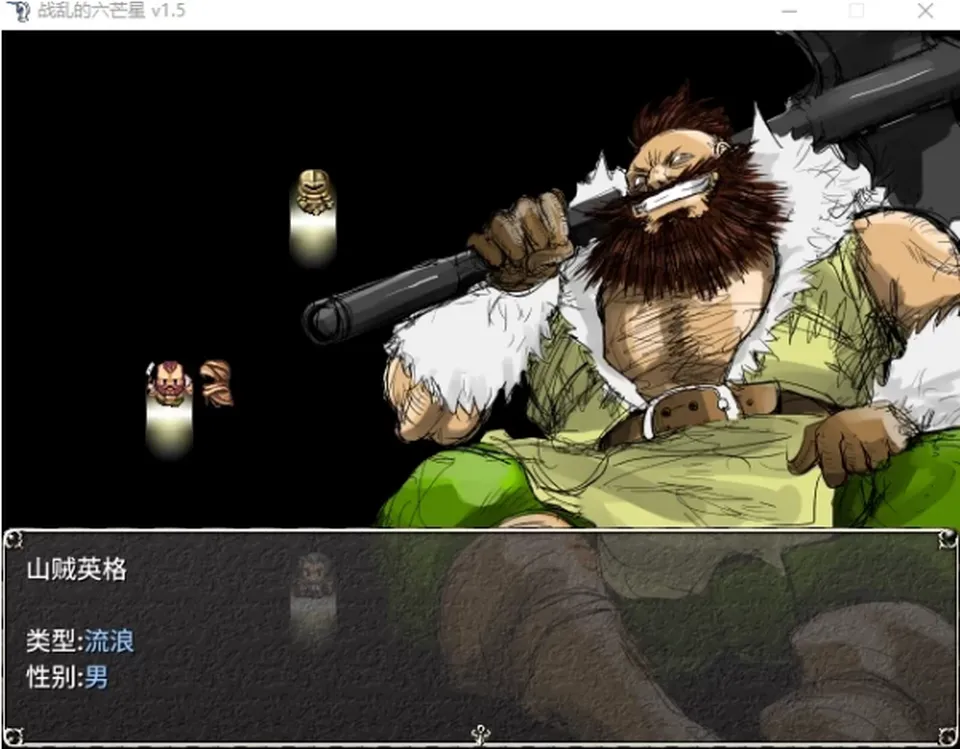This screenshot has width=960, height=749.
Task: Select the golden helmet knight sprite
Action: pyautogui.click(x=315, y=192)
